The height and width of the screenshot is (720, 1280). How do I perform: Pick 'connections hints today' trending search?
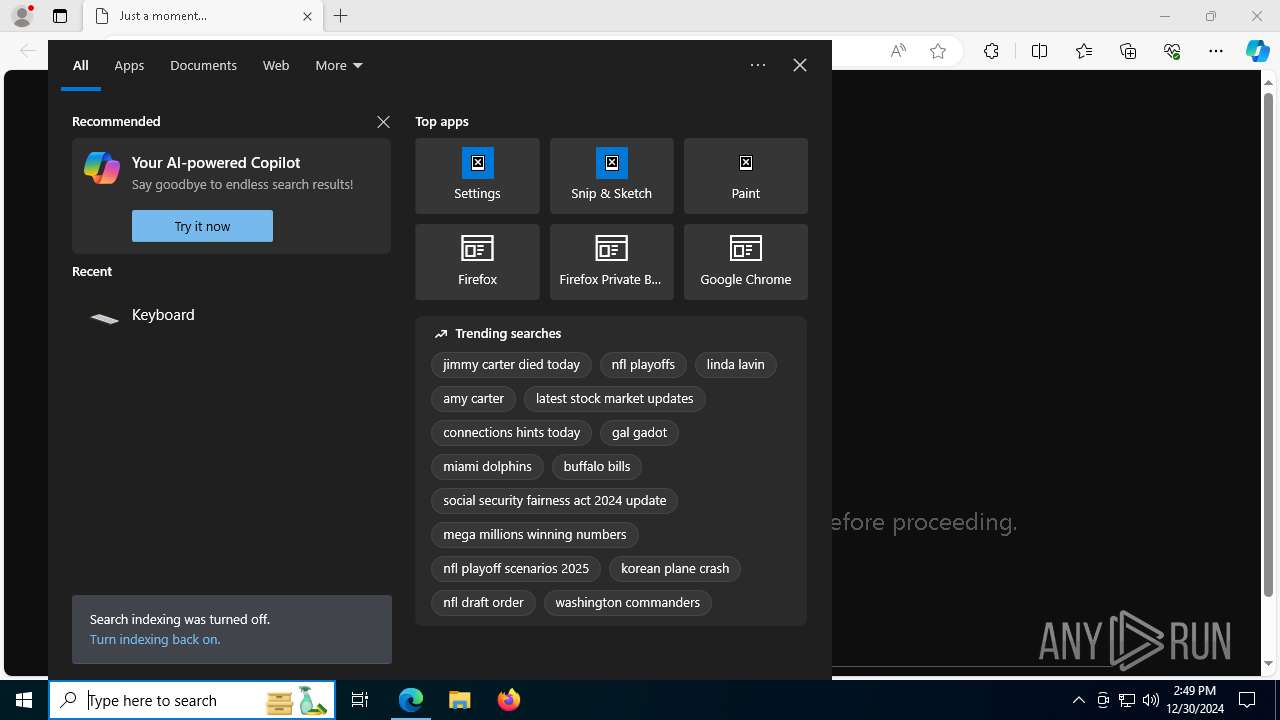pos(511,433)
